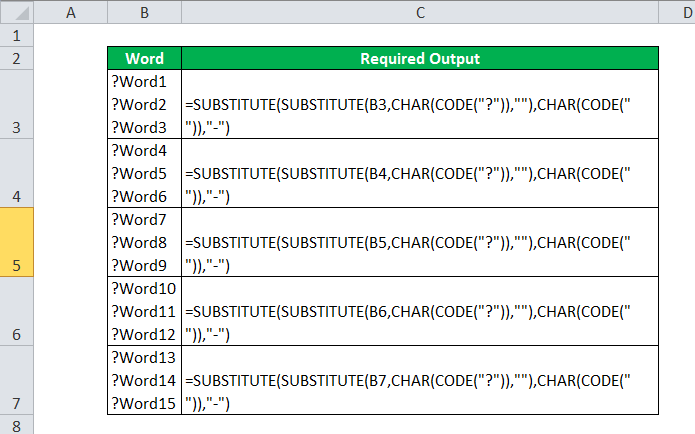Select row 3 header
The width and height of the screenshot is (695, 434).
(x=17, y=104)
